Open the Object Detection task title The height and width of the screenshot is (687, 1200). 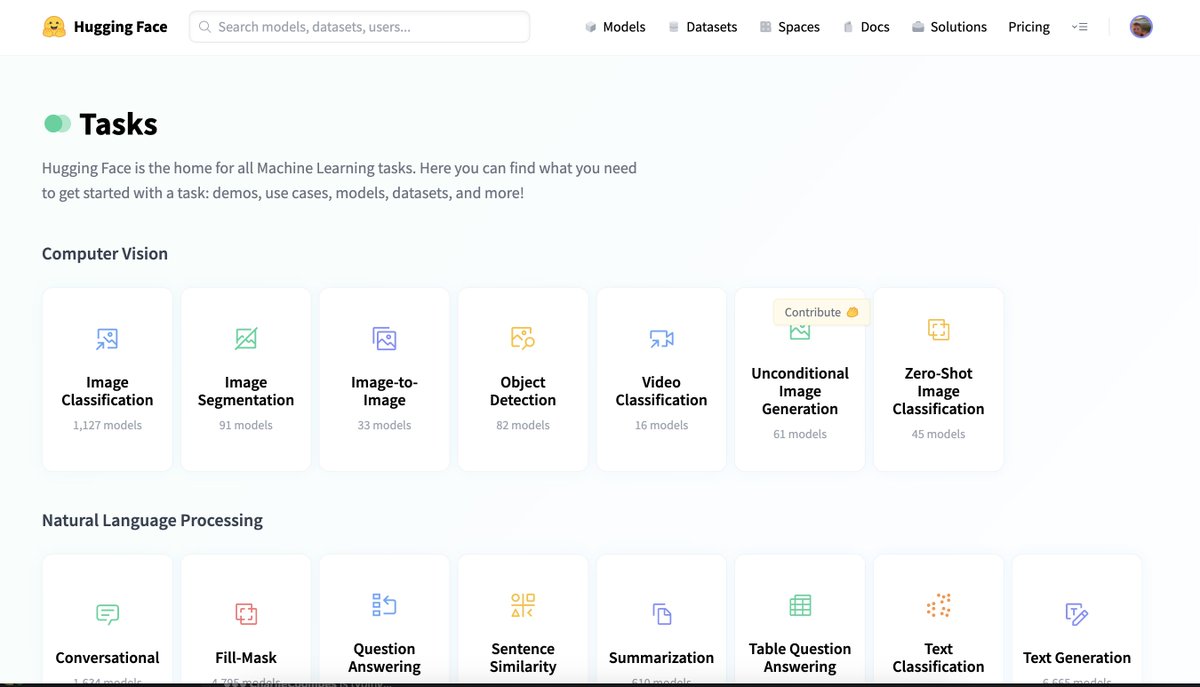(522, 391)
